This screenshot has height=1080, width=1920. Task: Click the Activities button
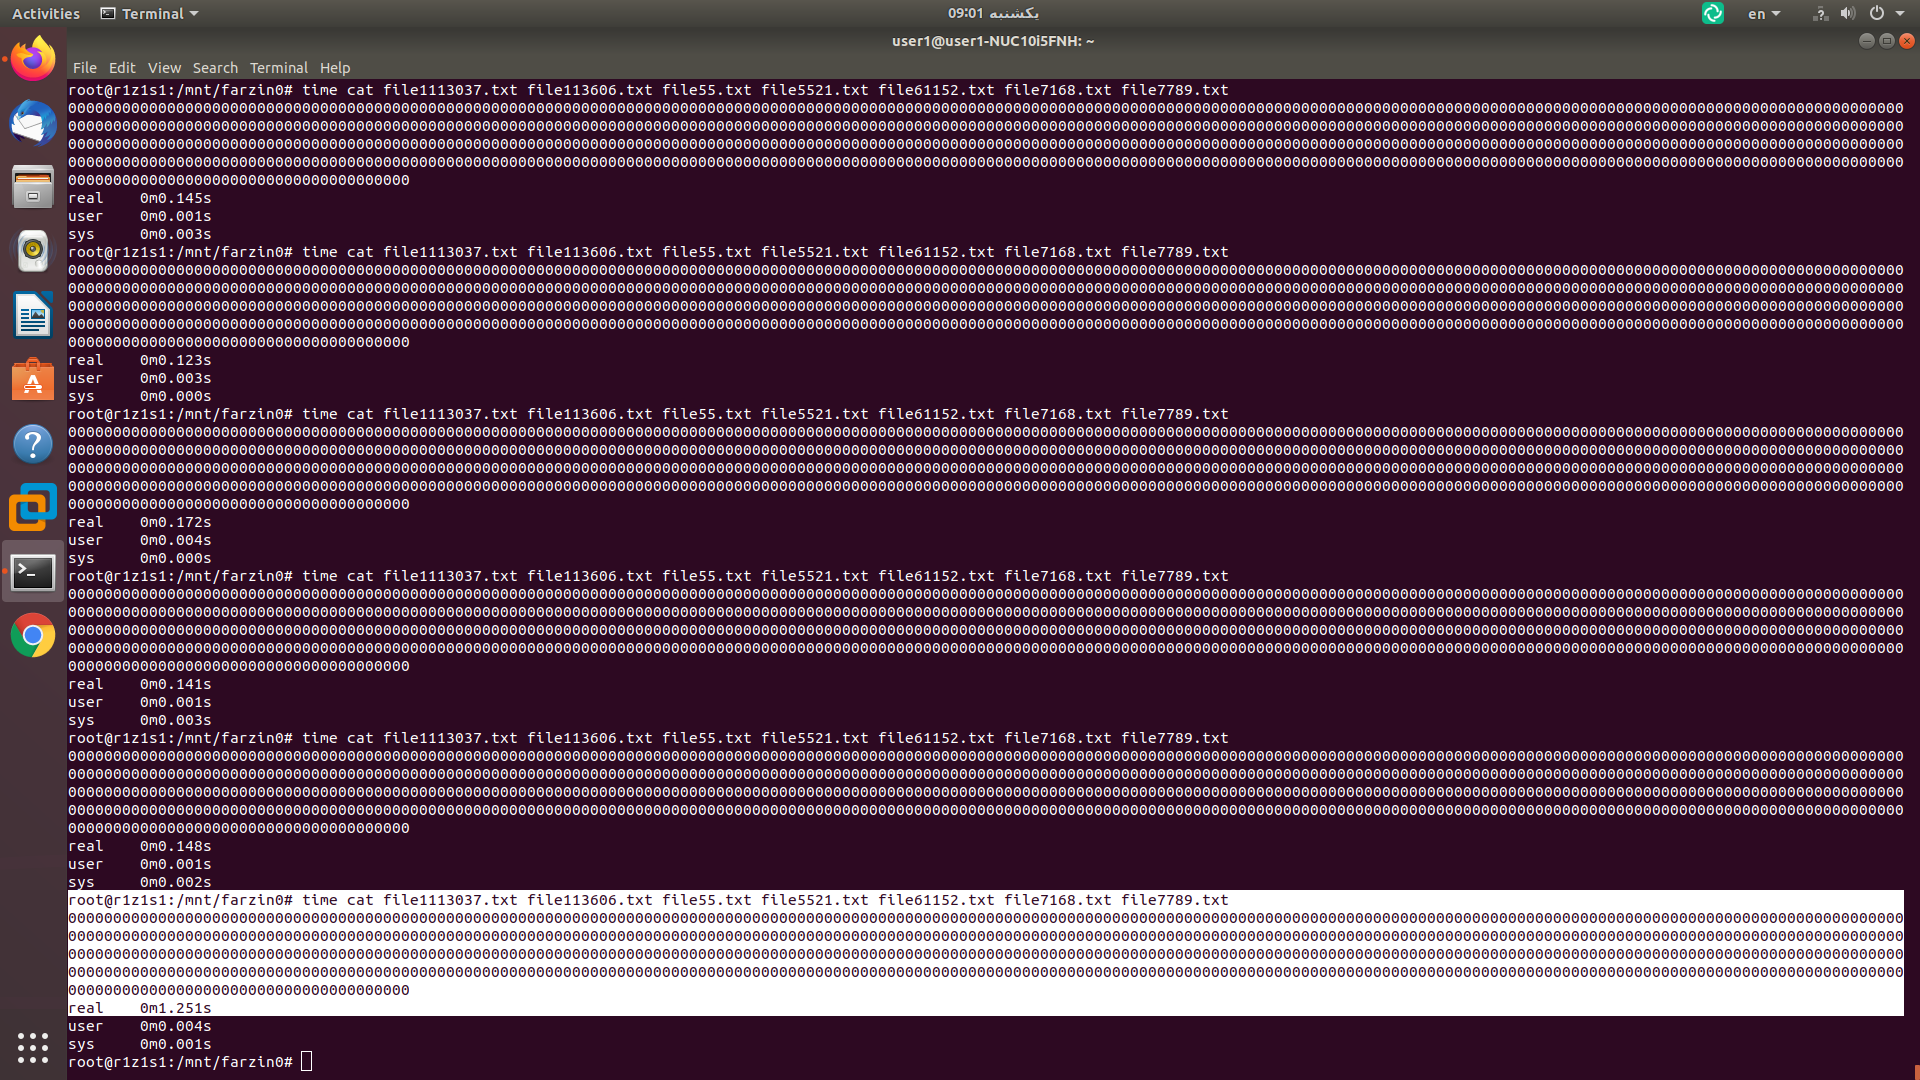46,13
